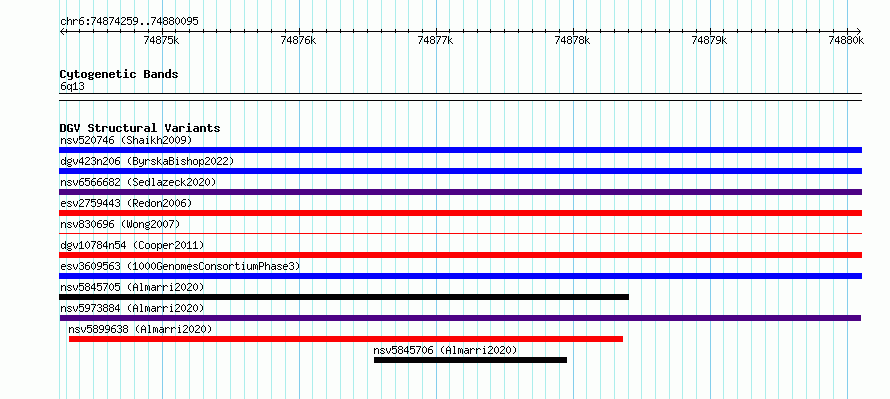Open nsv830696 (Wong2007) variant label
This screenshot has height=399, width=890.
click(x=120, y=224)
